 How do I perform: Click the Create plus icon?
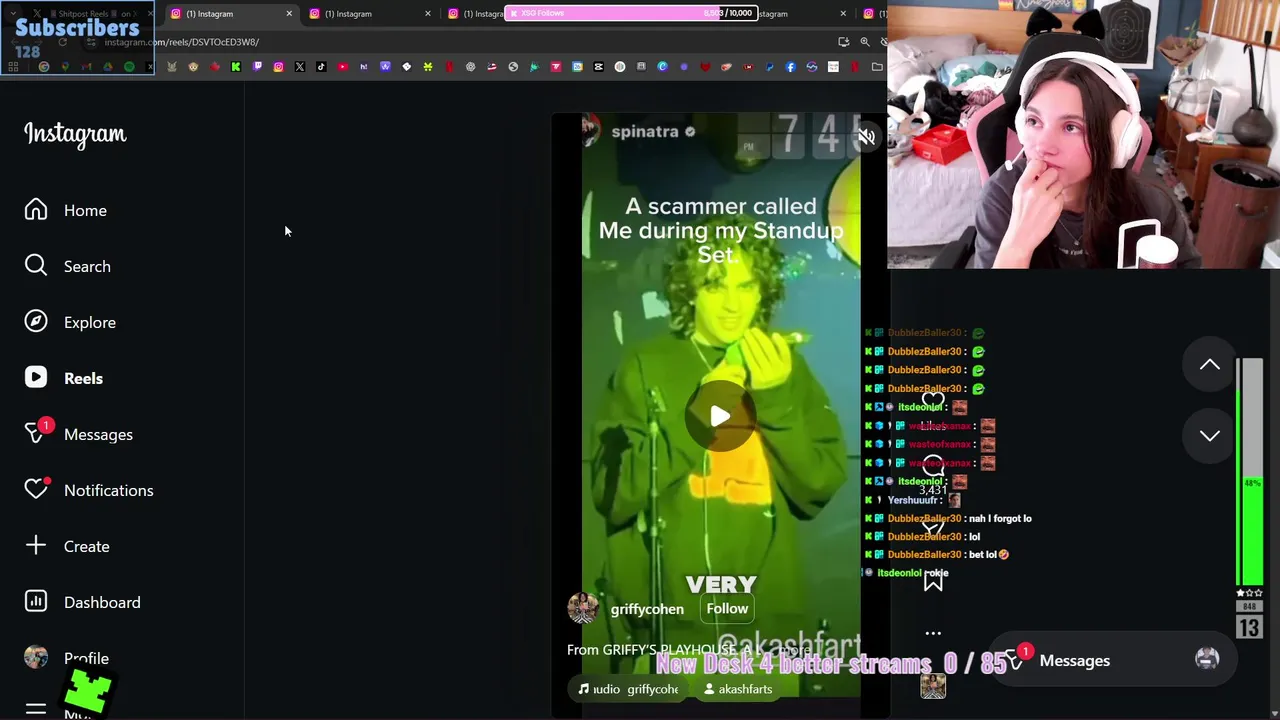(36, 546)
